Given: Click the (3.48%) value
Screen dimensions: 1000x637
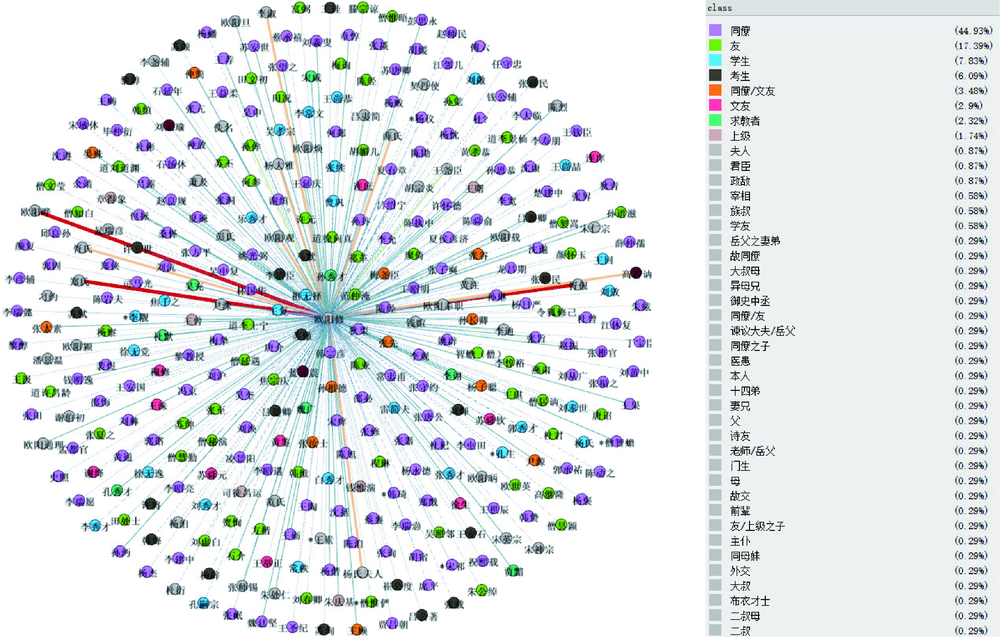Looking at the screenshot, I should point(973,91).
